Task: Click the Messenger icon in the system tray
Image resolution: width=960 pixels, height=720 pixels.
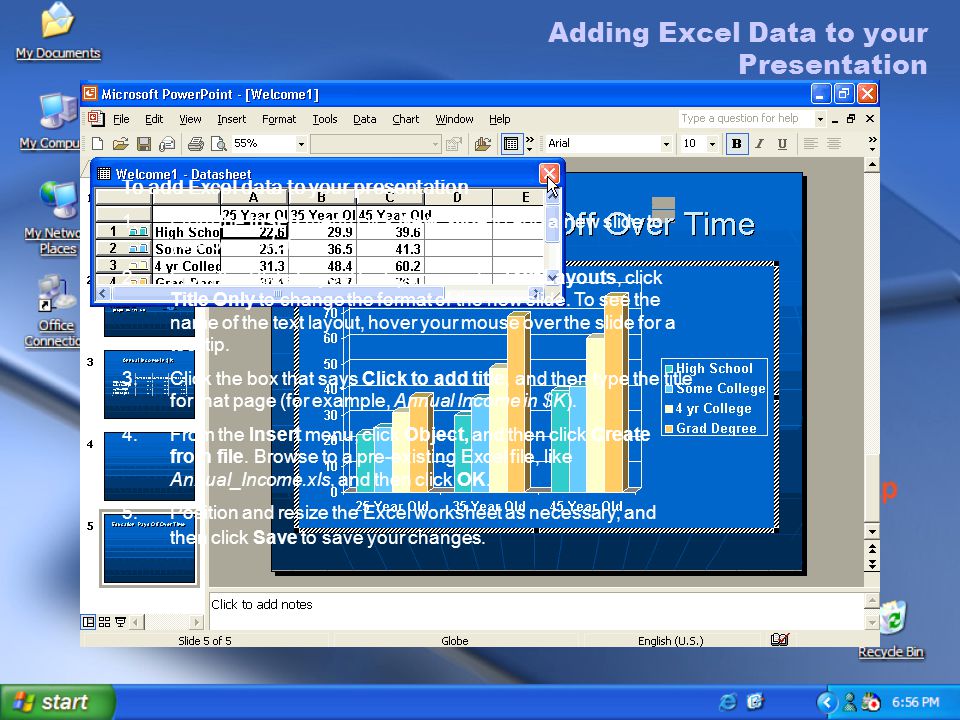Action: coord(850,702)
